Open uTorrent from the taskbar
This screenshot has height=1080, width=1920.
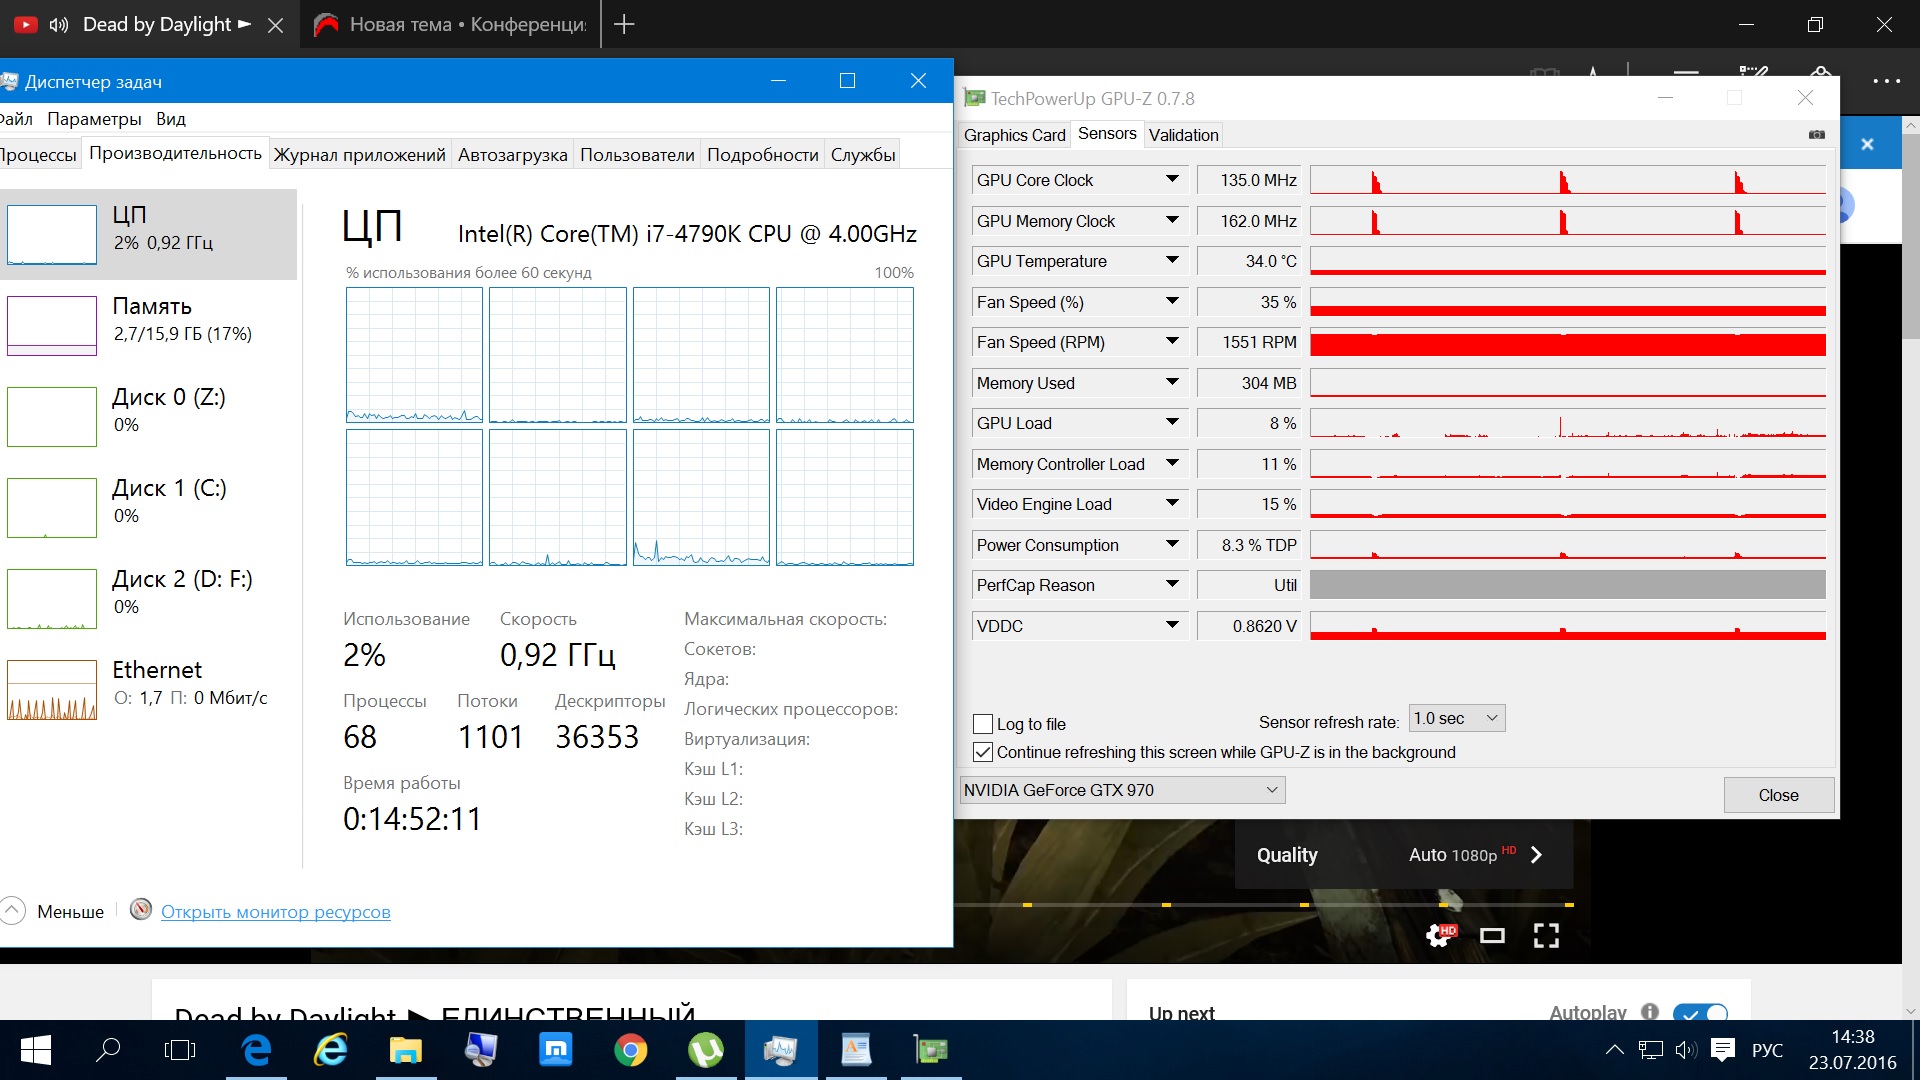(x=706, y=1050)
